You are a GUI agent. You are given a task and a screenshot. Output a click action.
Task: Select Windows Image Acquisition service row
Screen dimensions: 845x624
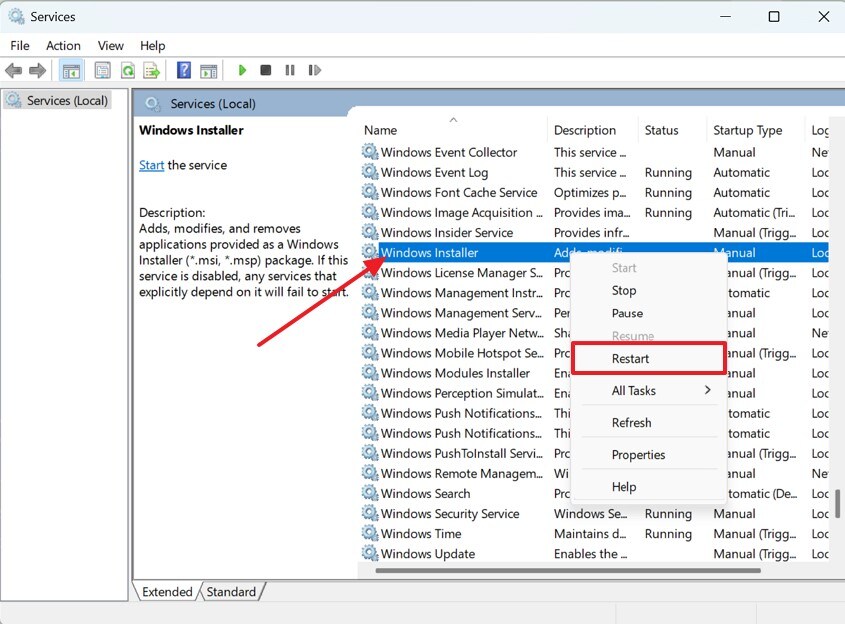[593, 212]
